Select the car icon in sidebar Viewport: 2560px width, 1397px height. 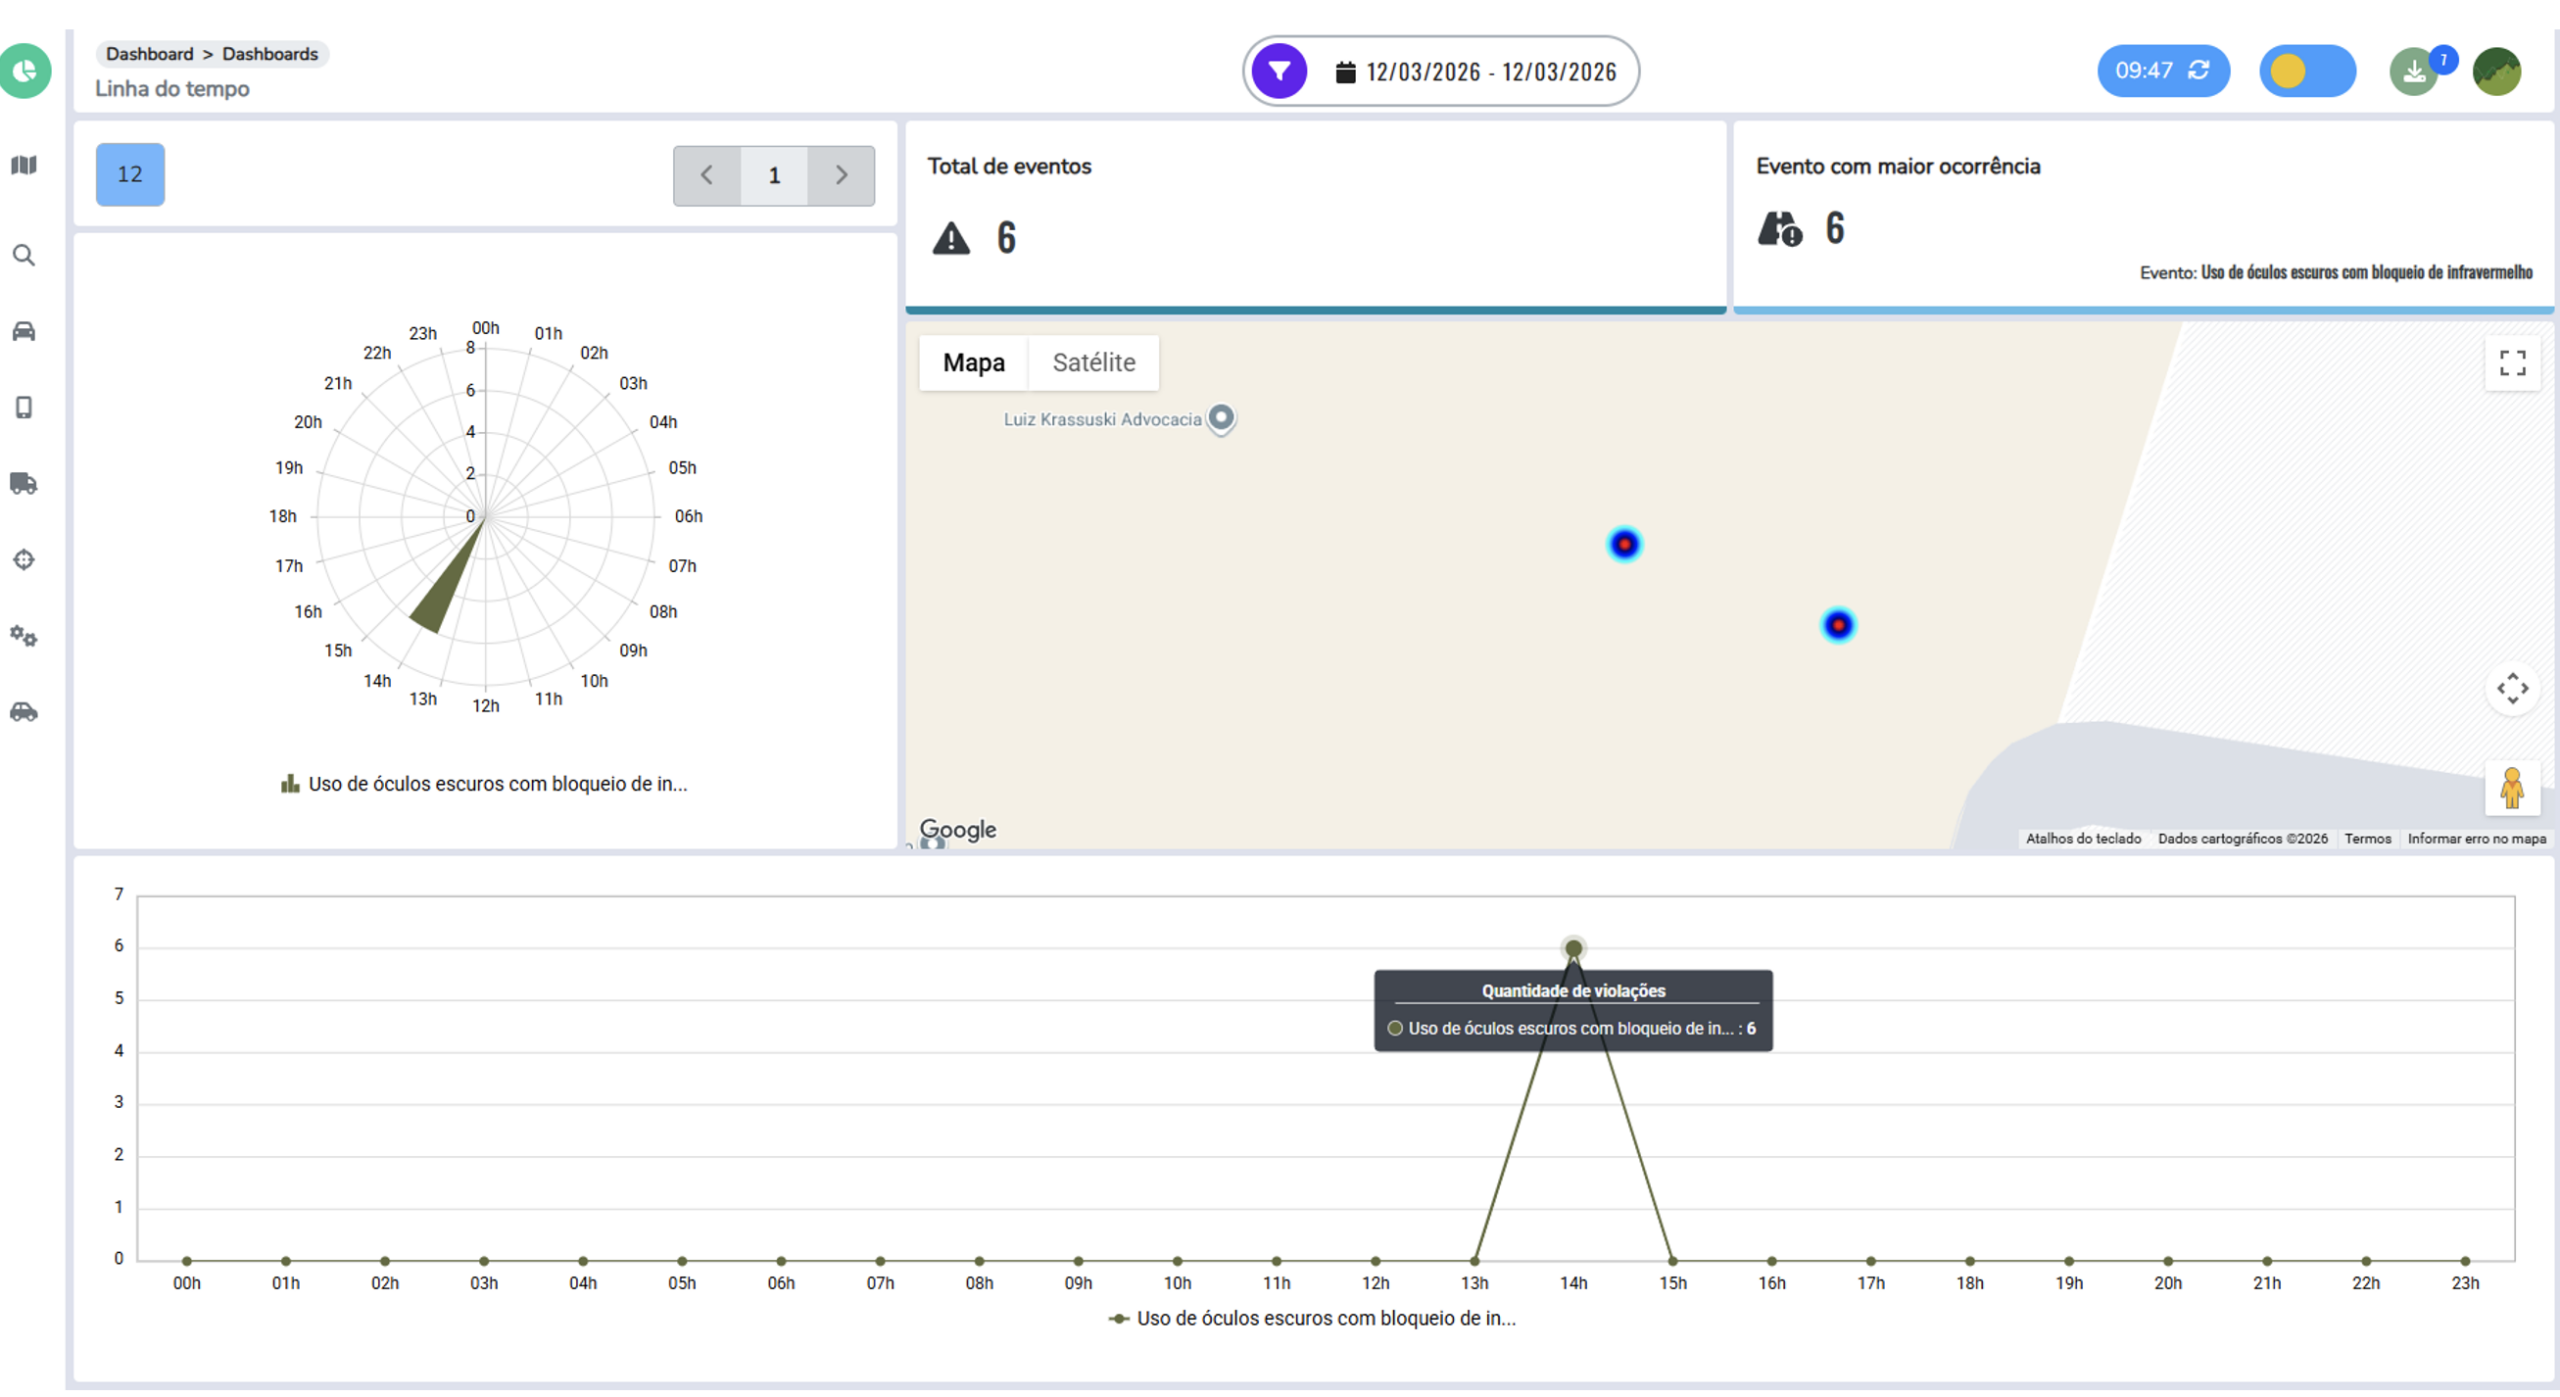24,332
